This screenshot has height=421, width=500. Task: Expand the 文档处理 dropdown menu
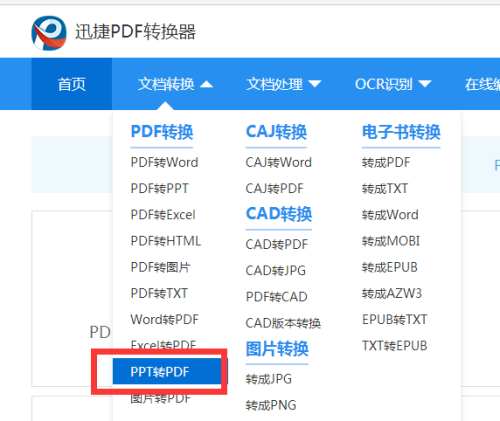[284, 84]
